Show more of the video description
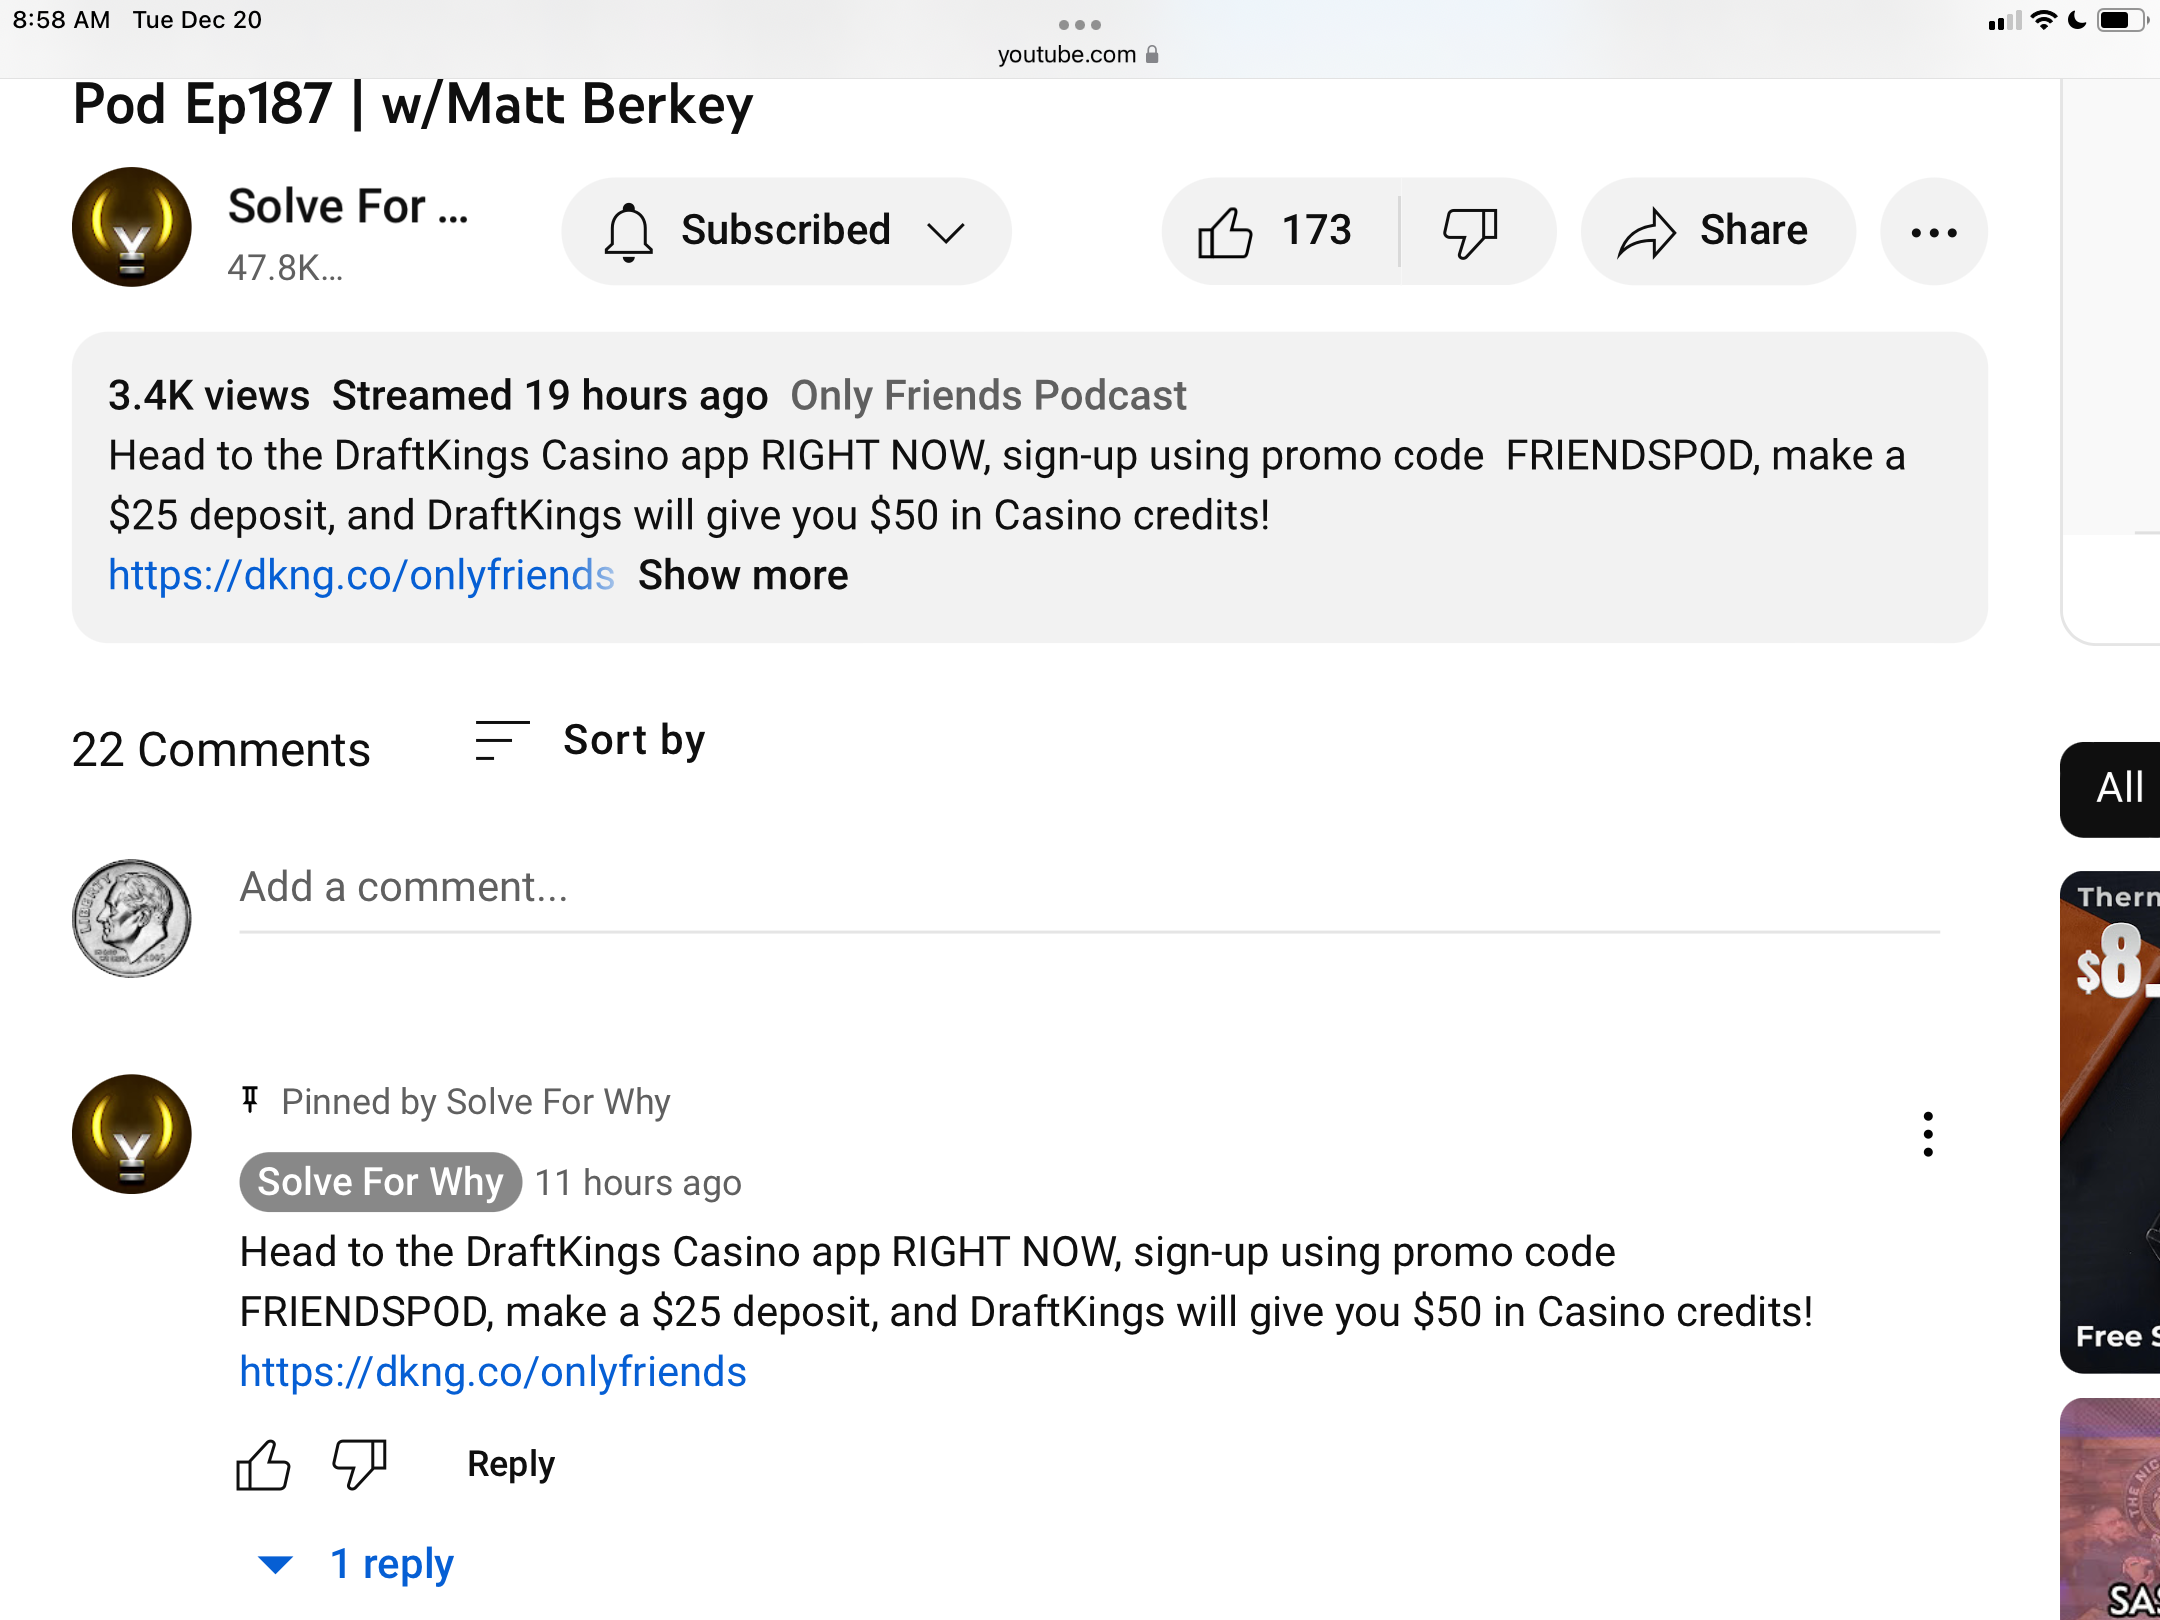 [x=743, y=575]
